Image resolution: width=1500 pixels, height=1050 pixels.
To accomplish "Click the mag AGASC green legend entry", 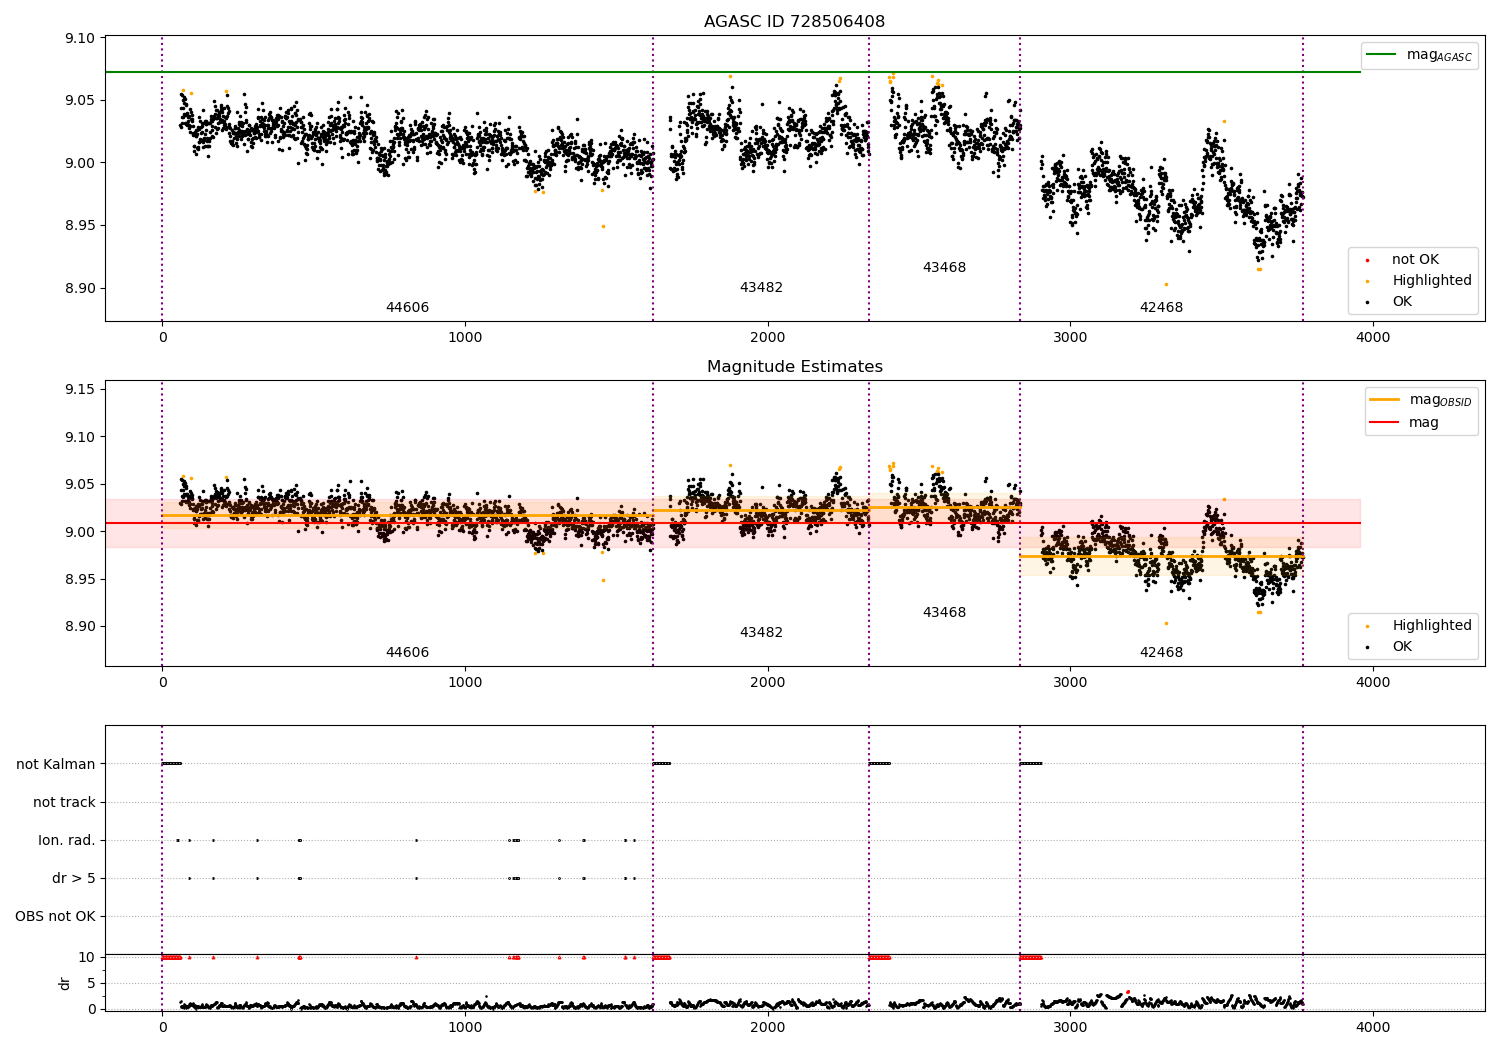I will (1420, 55).
